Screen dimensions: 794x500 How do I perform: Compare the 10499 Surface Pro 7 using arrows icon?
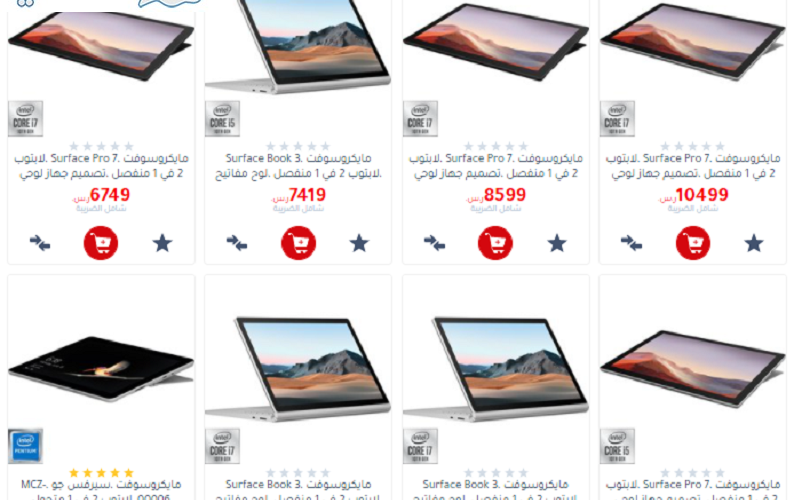[631, 243]
